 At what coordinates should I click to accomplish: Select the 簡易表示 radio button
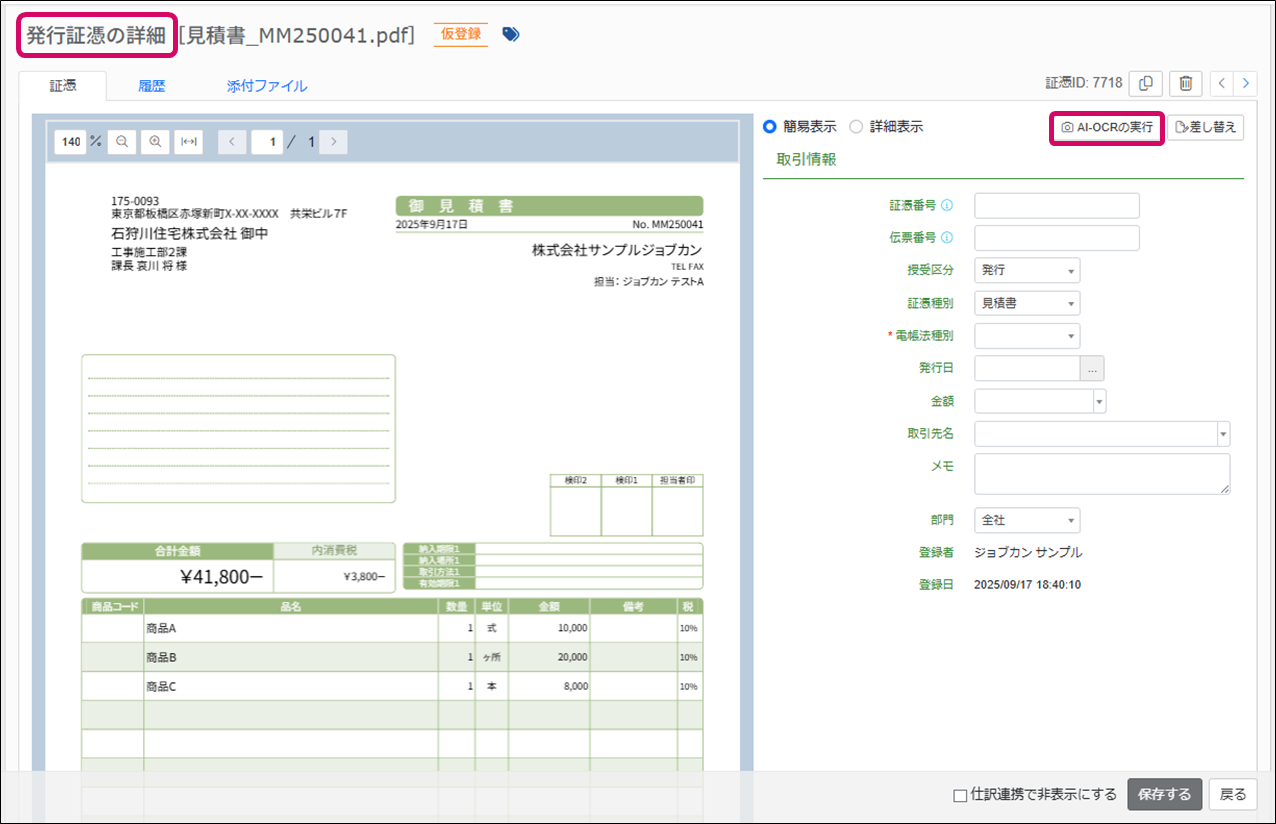click(770, 127)
